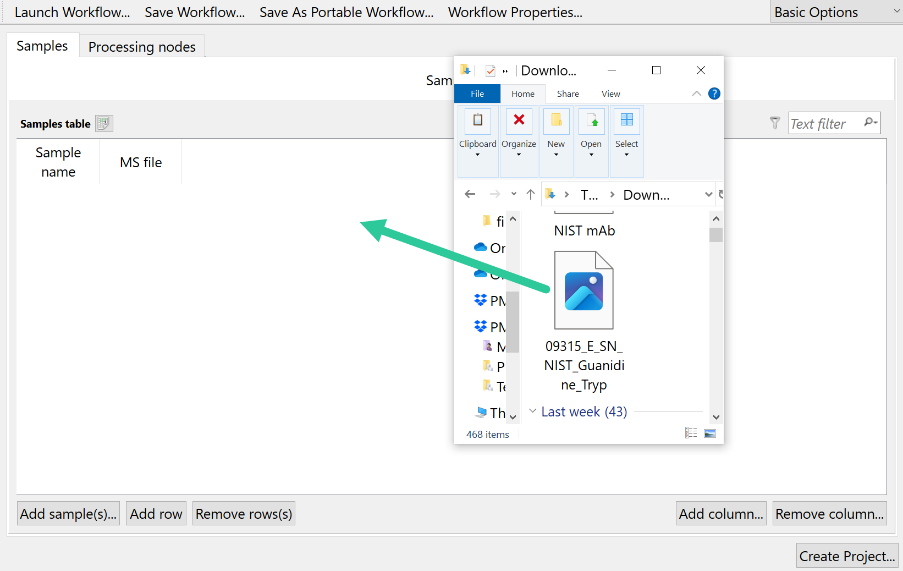Viewport: 903px width, 571px height.
Task: Open quick access toolbar overflow arrows
Action: (x=505, y=71)
